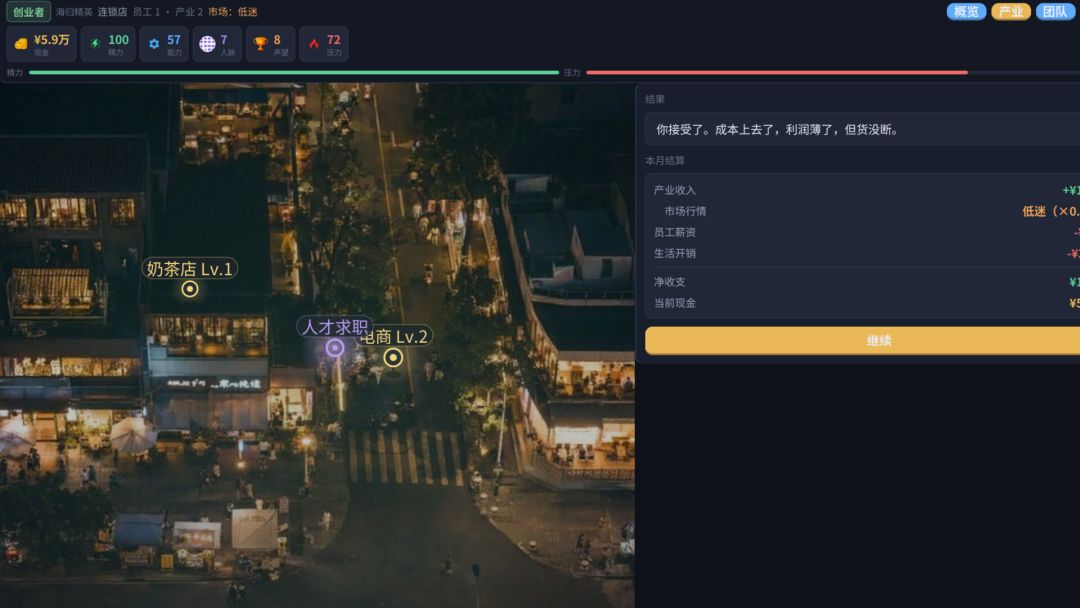Click the 72 pressure value

333,40
